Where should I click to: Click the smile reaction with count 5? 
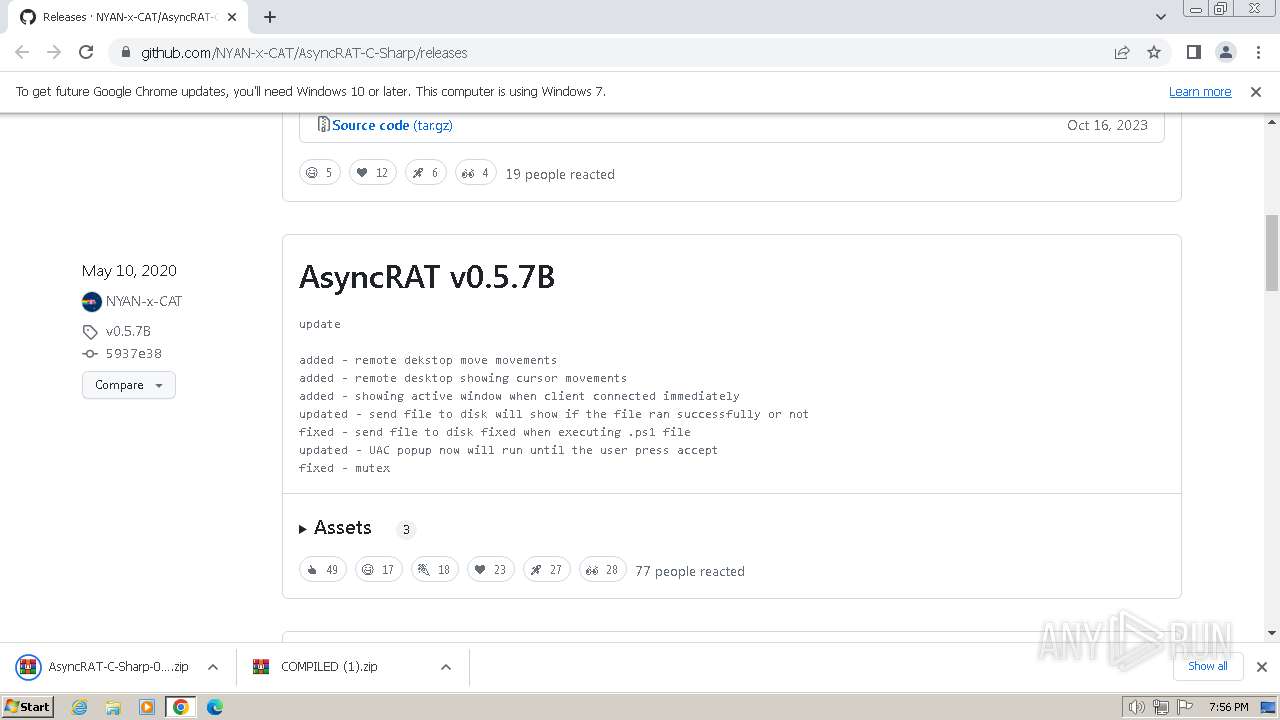click(320, 173)
